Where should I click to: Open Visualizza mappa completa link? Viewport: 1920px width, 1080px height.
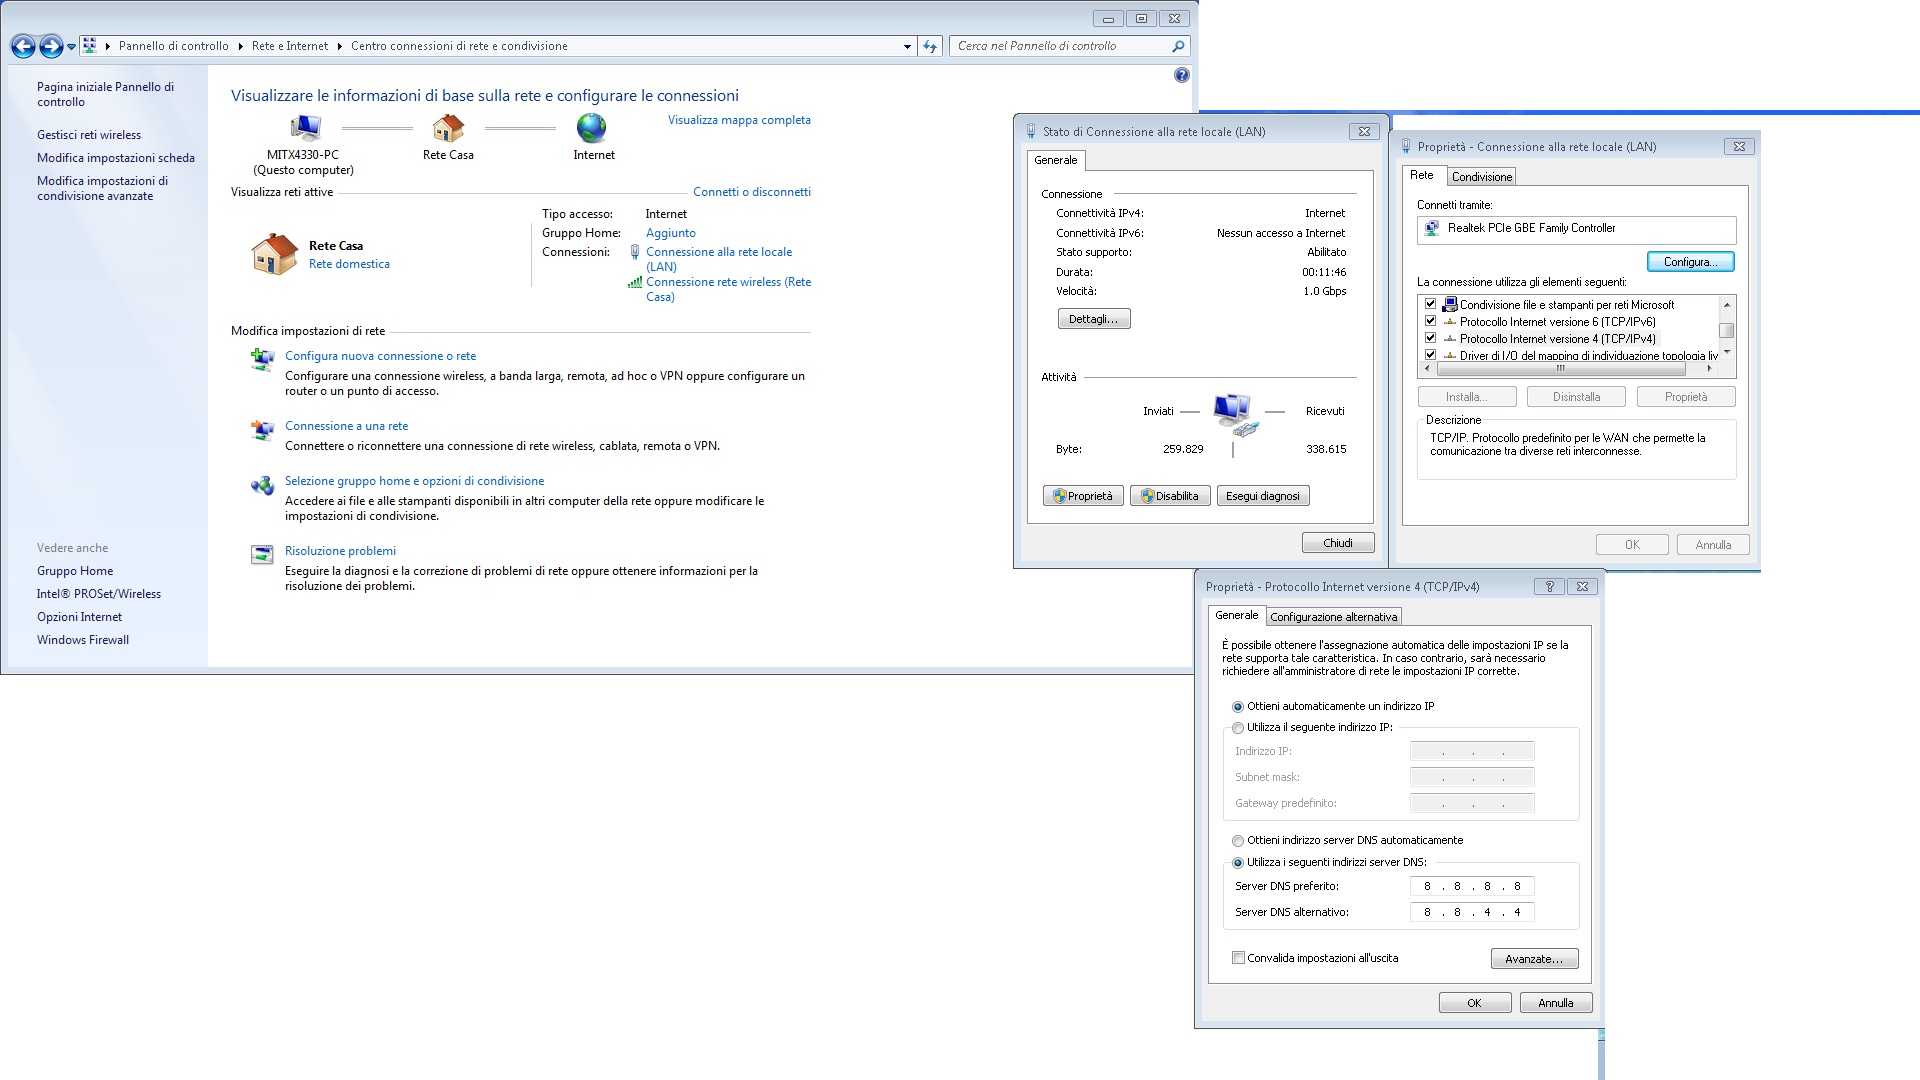pos(739,120)
